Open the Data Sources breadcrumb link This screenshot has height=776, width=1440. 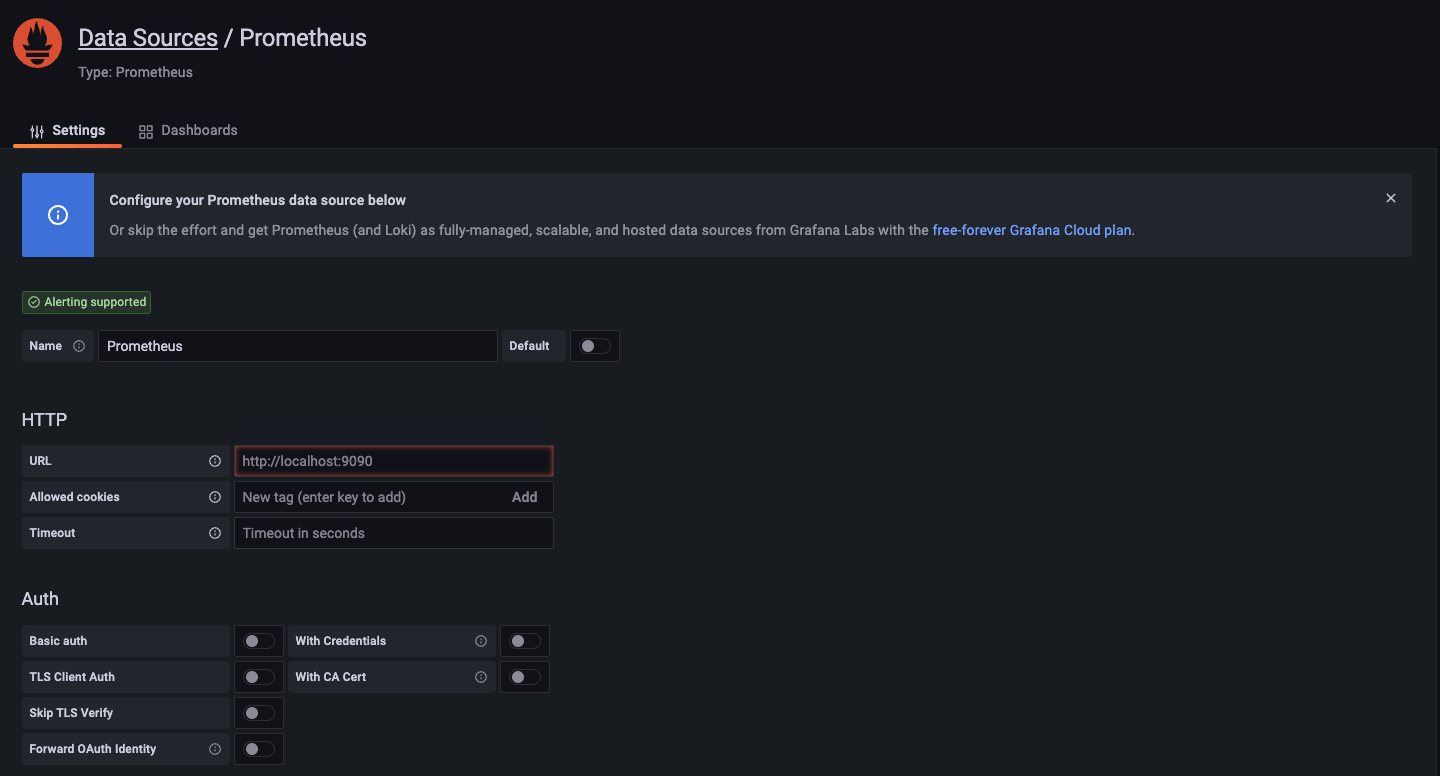pyautogui.click(x=148, y=38)
